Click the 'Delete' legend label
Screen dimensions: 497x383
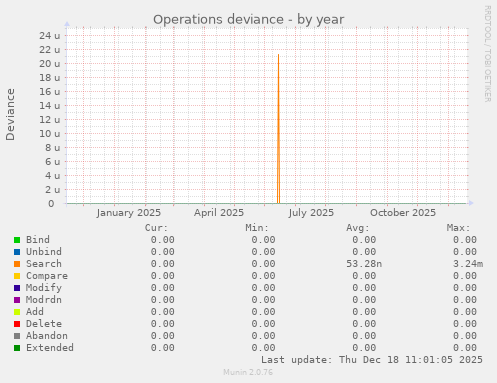[x=44, y=324]
